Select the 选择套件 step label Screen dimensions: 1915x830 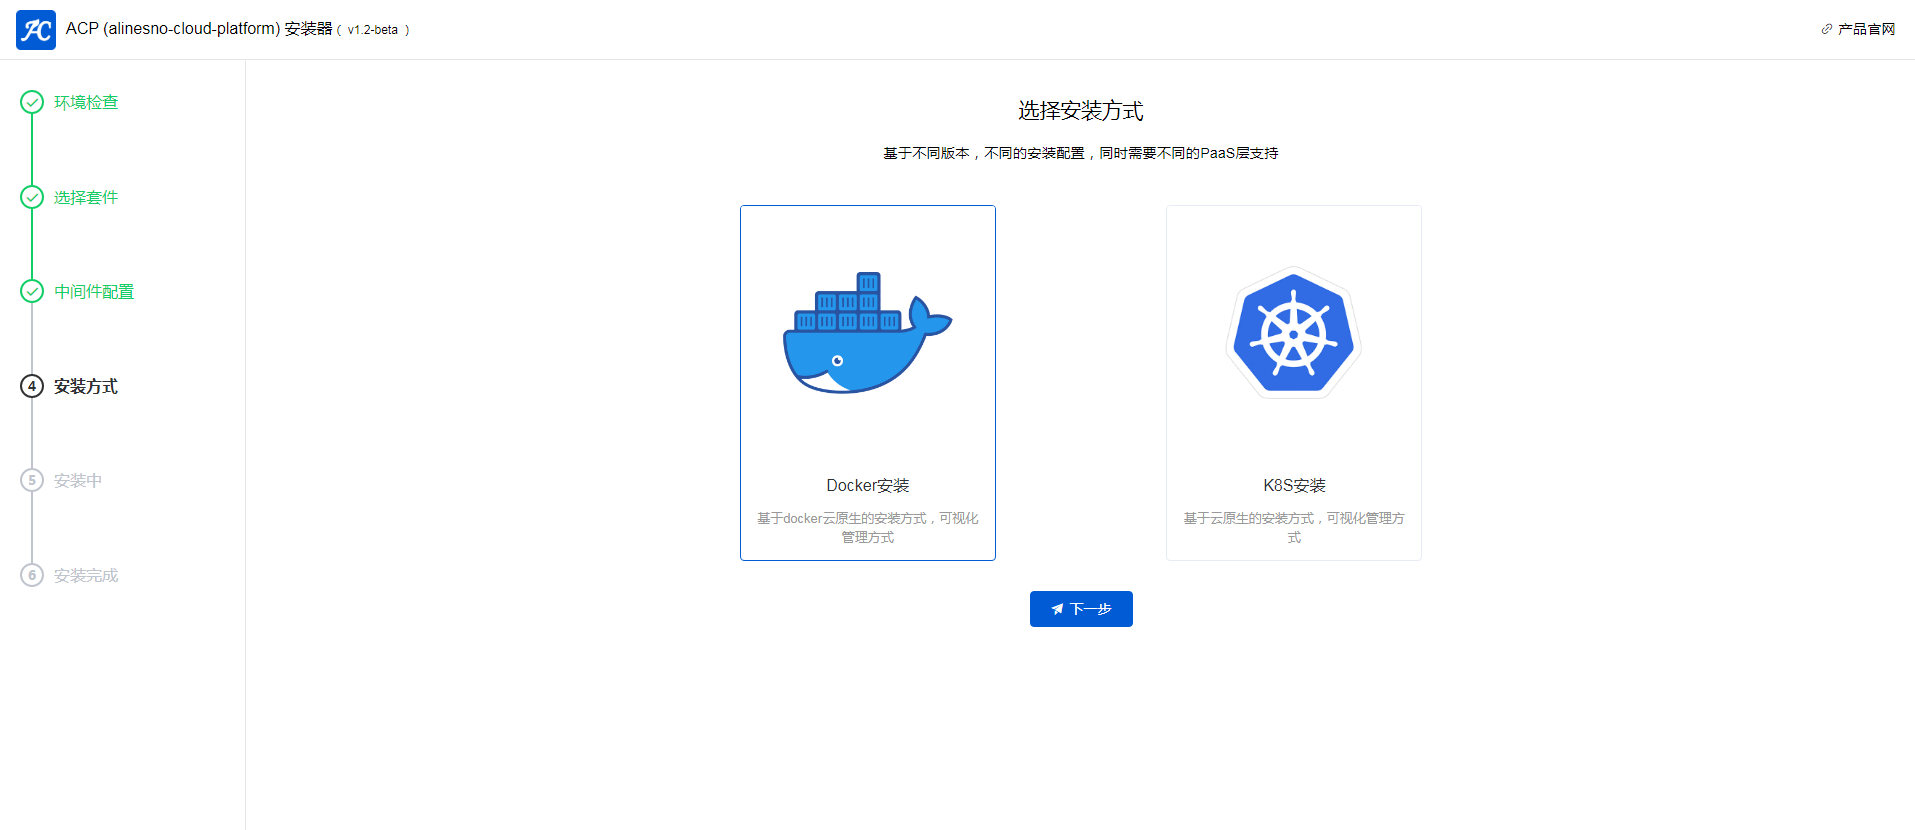point(86,197)
